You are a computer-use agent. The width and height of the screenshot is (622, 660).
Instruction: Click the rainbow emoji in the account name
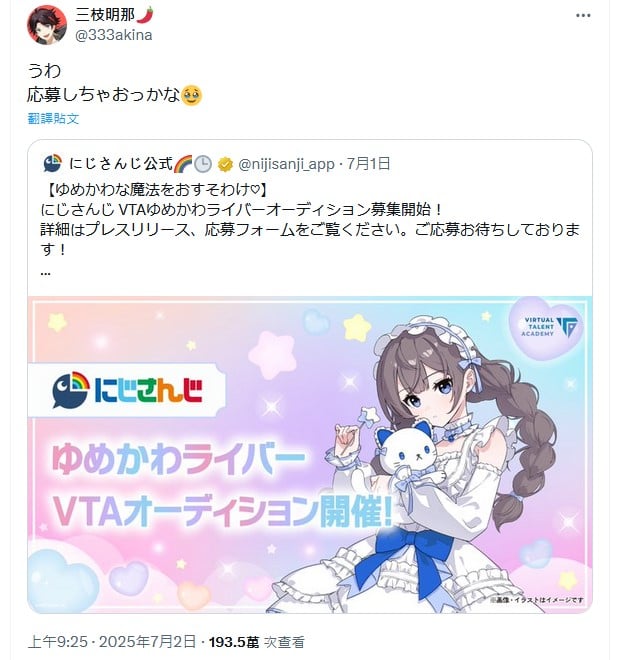point(183,164)
